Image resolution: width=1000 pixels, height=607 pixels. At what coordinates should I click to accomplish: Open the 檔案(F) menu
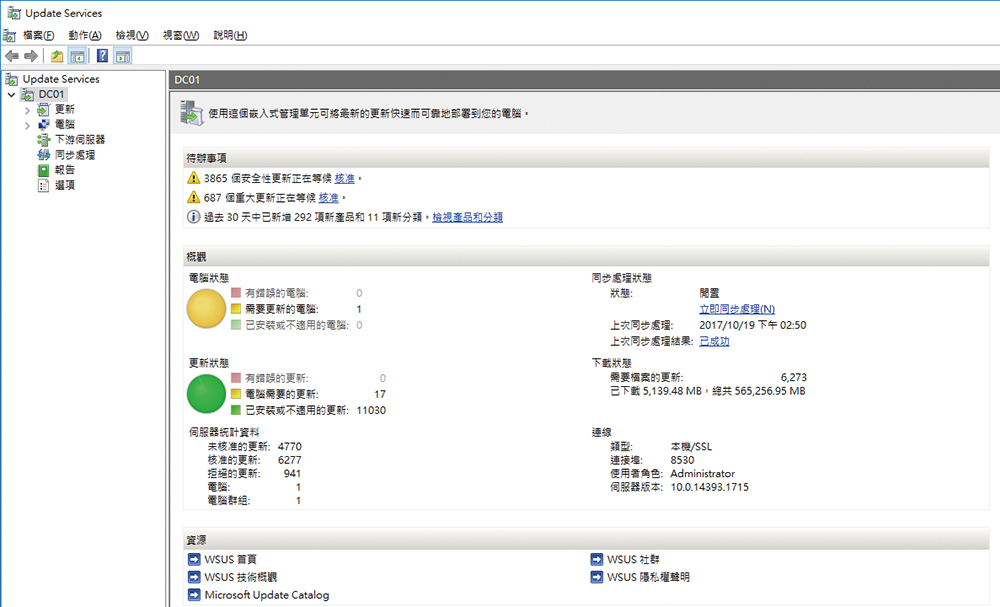pyautogui.click(x=38, y=35)
